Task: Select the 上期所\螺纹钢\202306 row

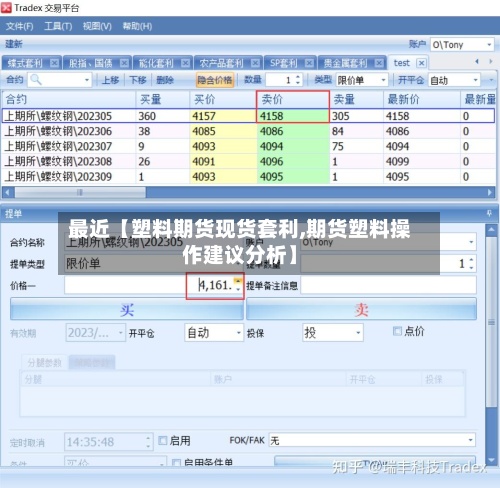Action: [248, 131]
